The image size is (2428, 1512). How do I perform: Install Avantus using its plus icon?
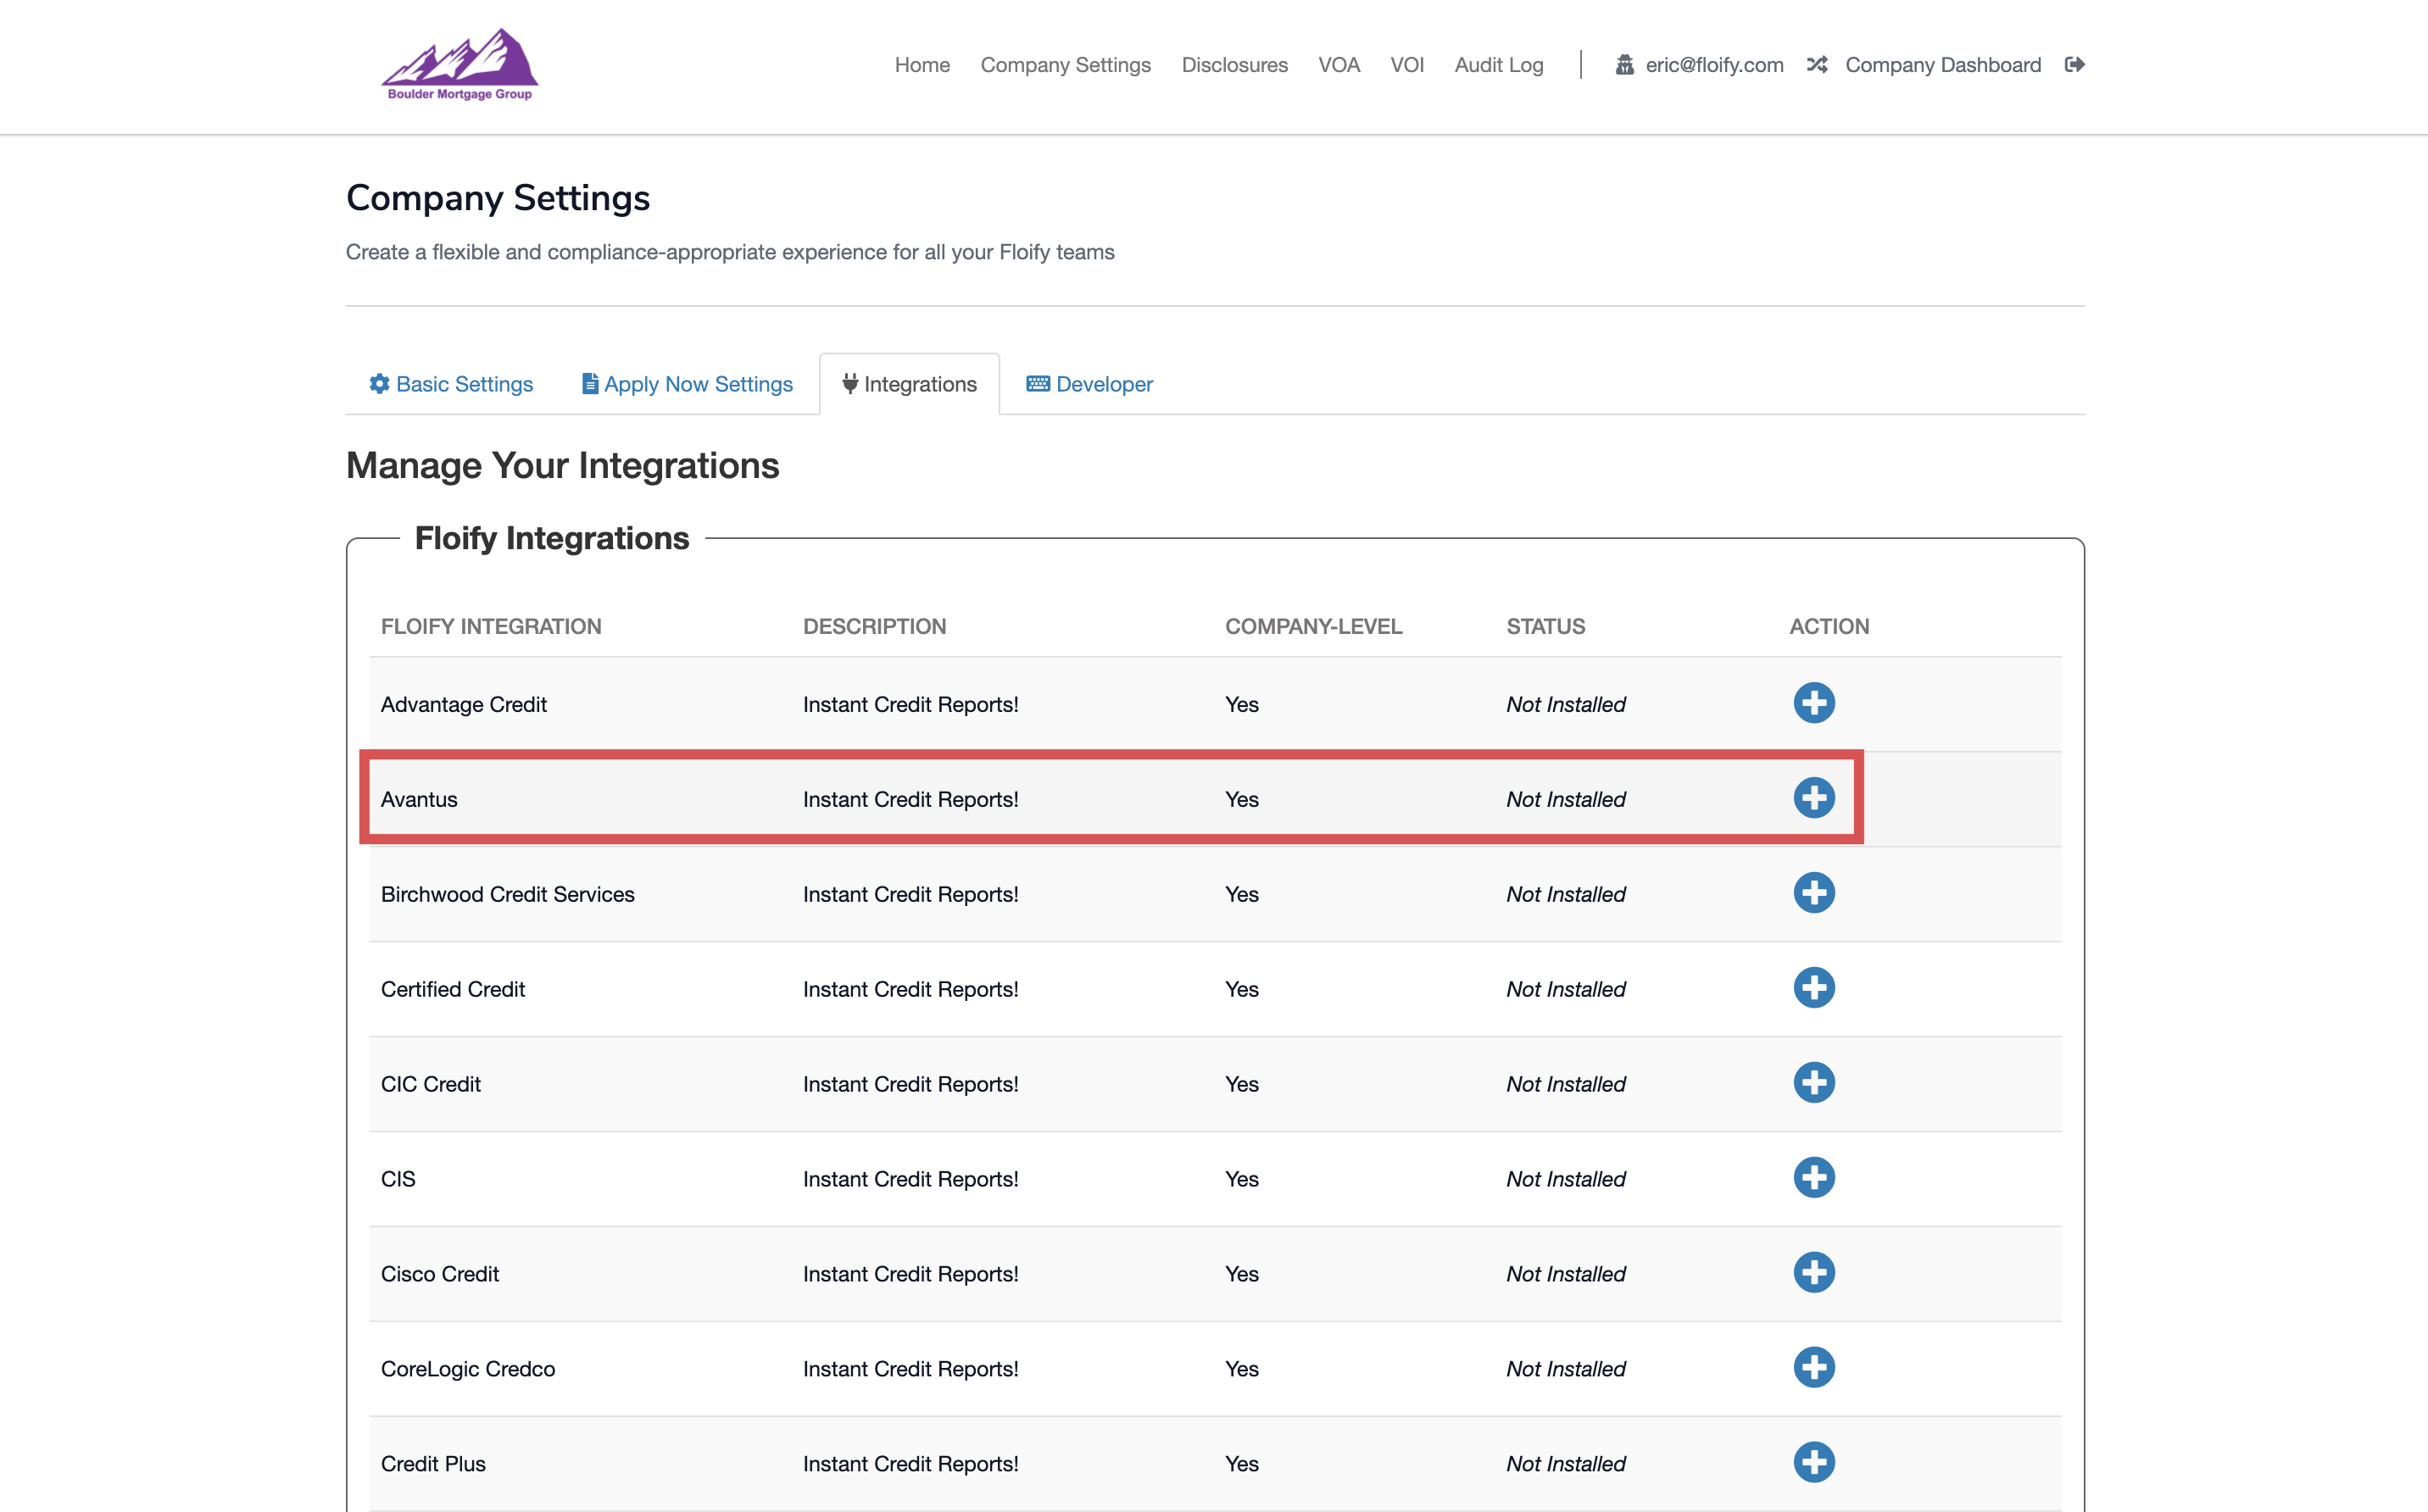pyautogui.click(x=1813, y=798)
